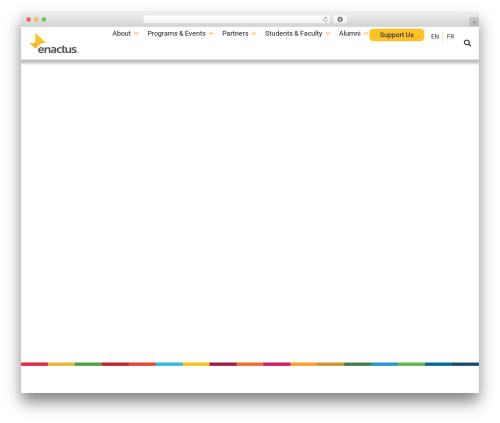Expand the Students & Faculty chevron

(x=328, y=34)
